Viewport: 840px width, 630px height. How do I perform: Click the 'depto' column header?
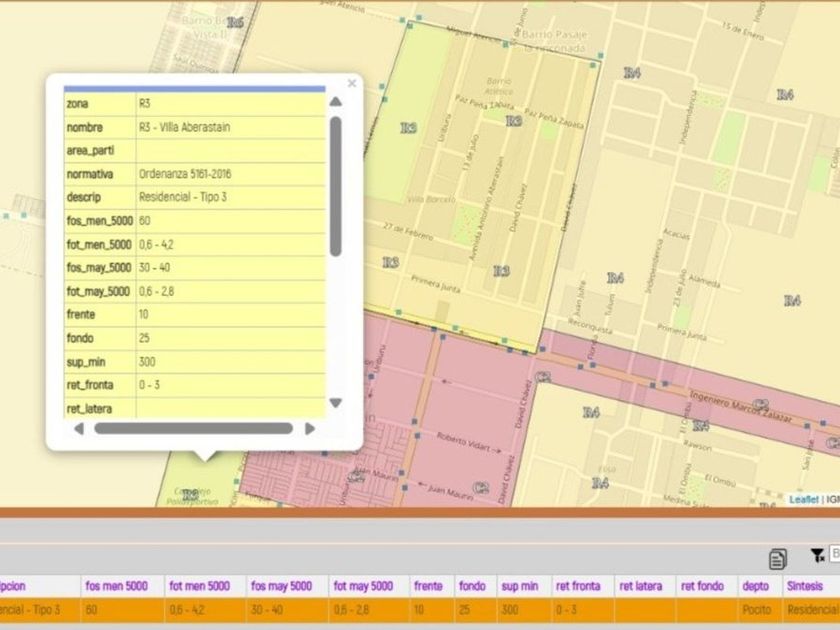pos(755,586)
